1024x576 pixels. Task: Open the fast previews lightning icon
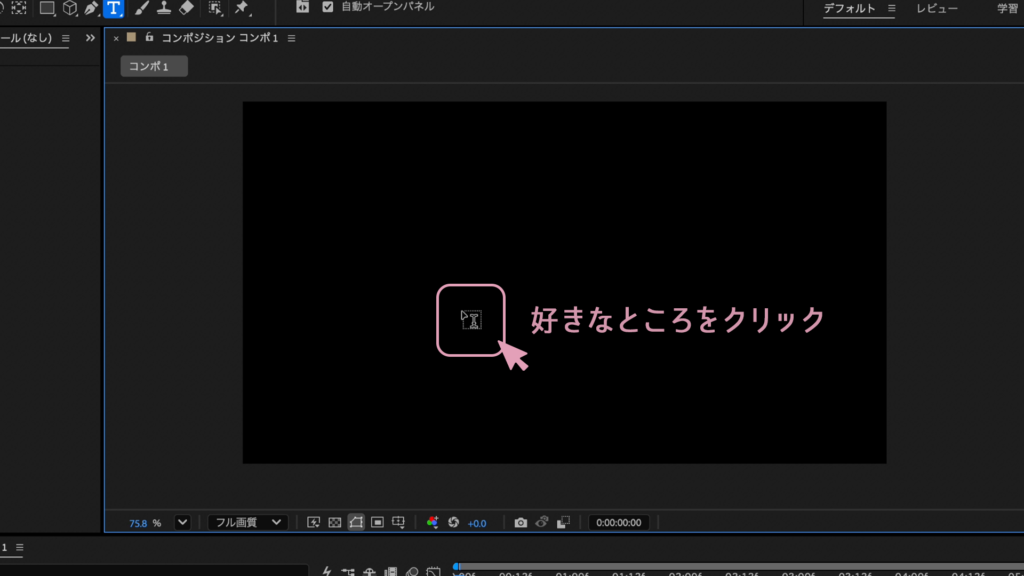tap(313, 522)
